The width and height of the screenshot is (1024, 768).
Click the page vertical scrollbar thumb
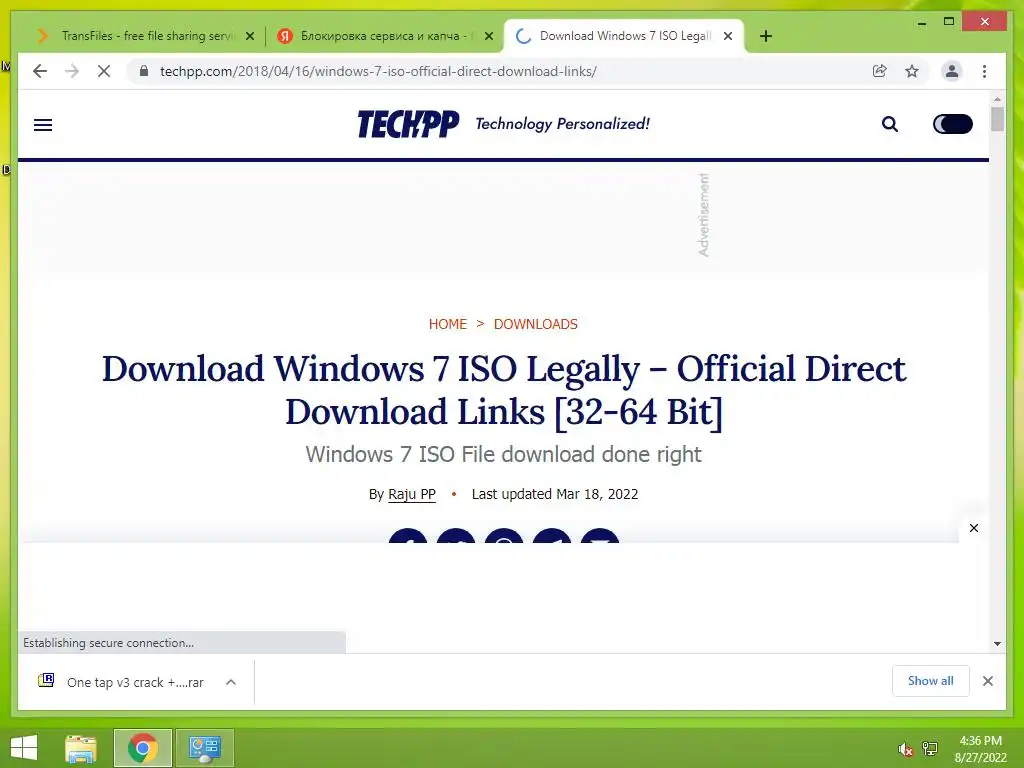(x=997, y=120)
